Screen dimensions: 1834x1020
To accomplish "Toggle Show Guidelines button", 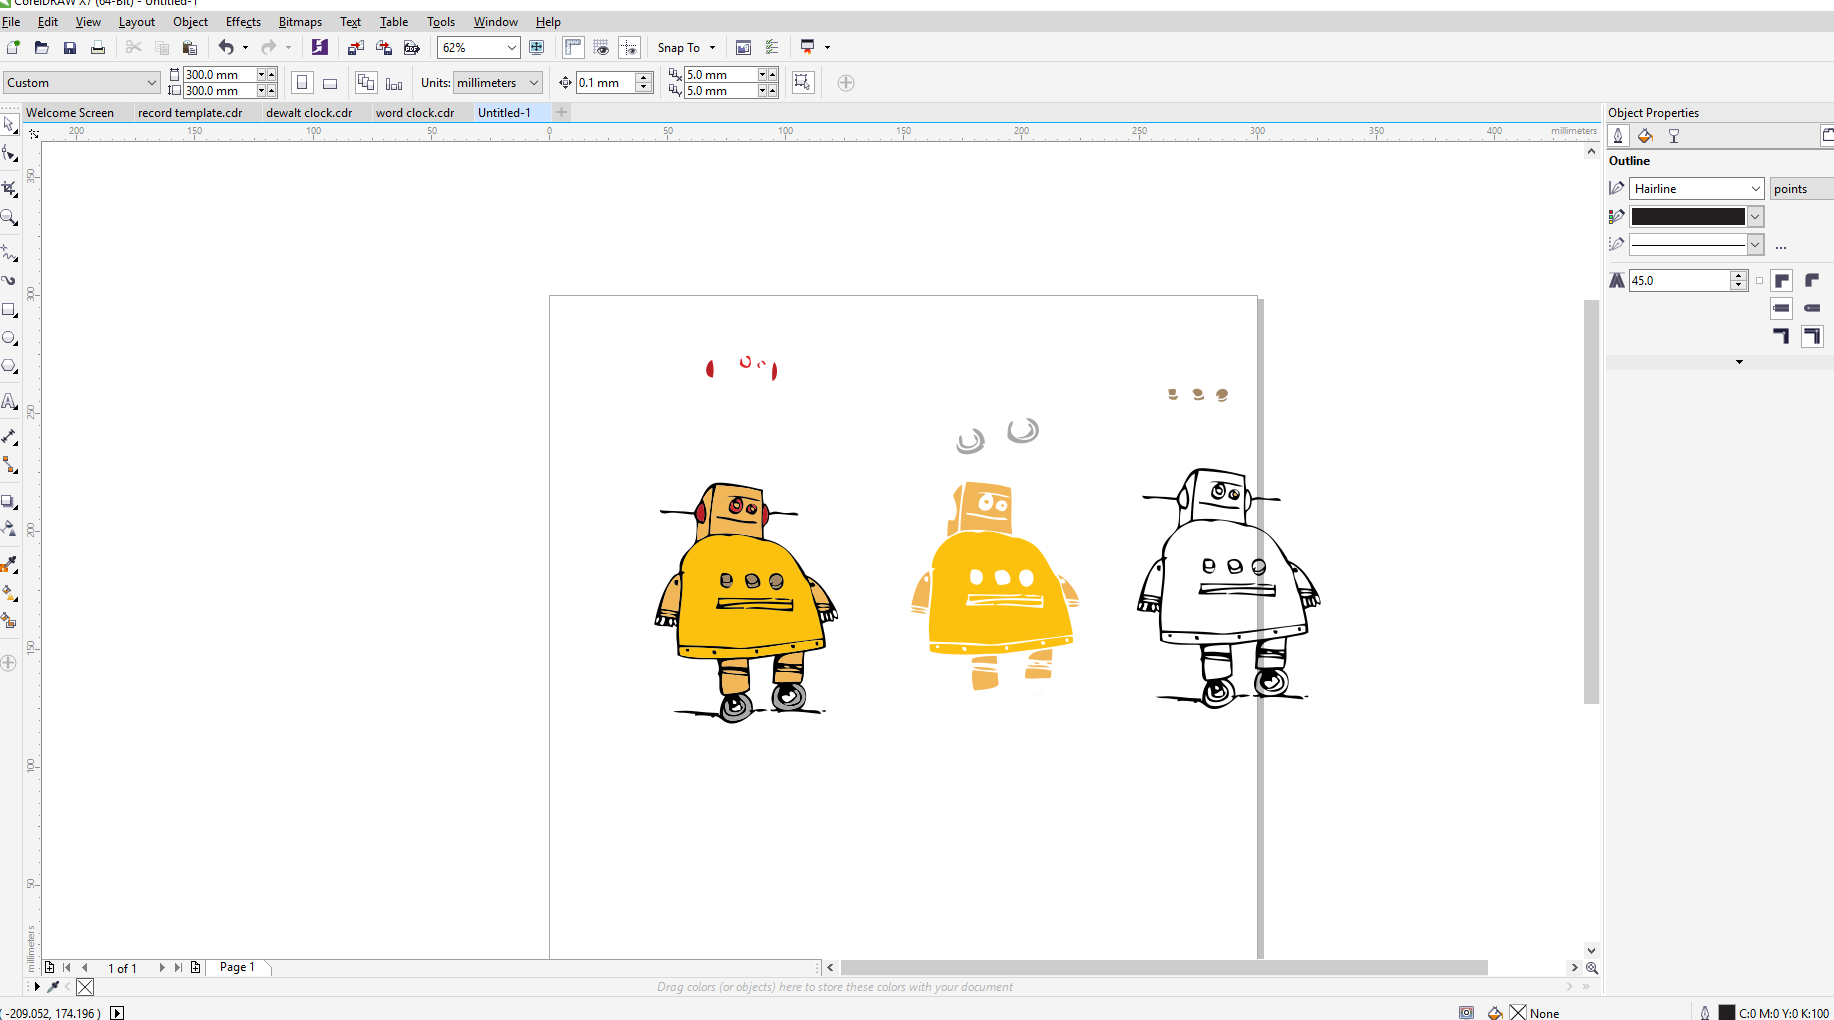I will tap(629, 47).
